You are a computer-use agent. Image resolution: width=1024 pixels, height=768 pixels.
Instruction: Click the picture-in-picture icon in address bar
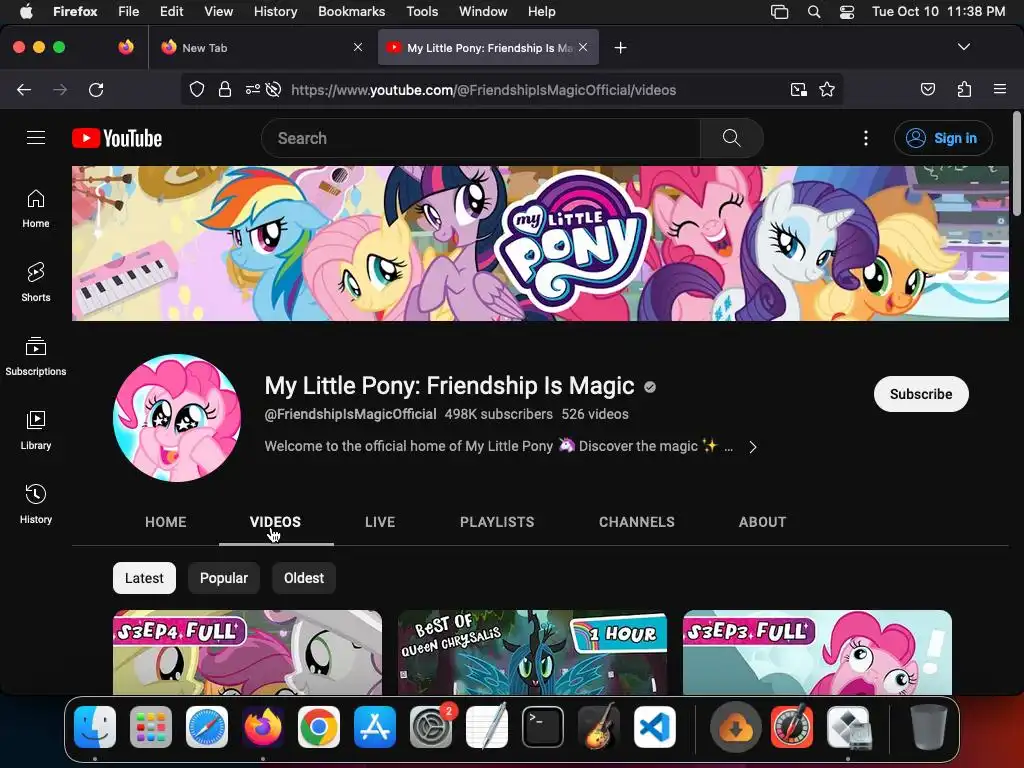coord(798,90)
